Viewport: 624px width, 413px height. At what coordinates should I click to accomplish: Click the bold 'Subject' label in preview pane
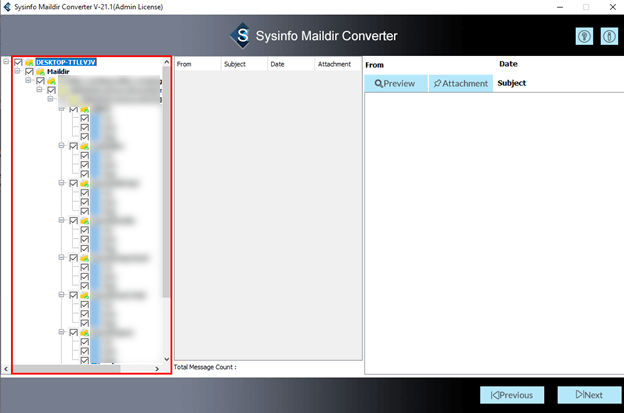coord(512,83)
